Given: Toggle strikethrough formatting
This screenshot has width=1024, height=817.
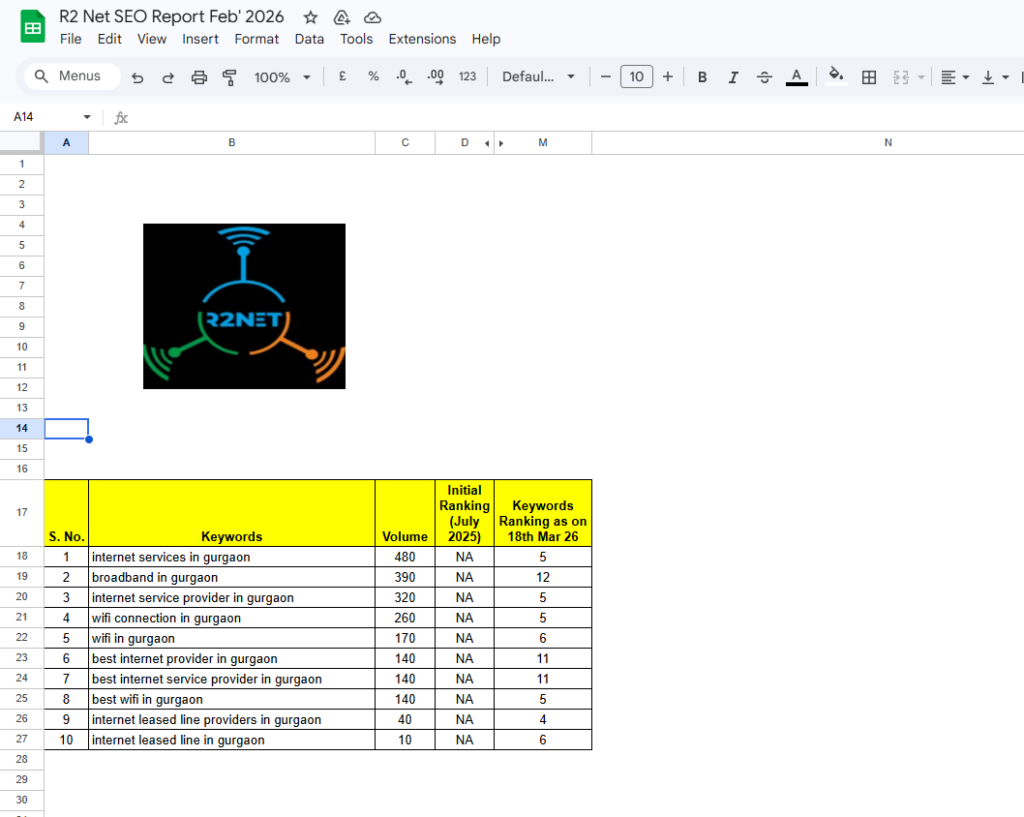Looking at the screenshot, I should click(x=765, y=77).
